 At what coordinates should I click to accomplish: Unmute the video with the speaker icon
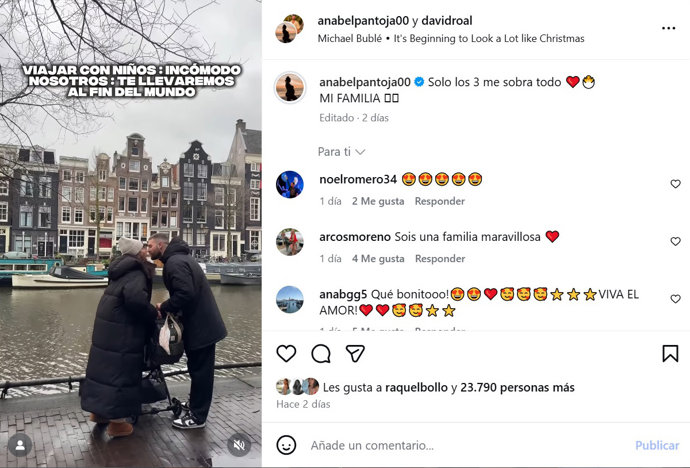pos(239,445)
